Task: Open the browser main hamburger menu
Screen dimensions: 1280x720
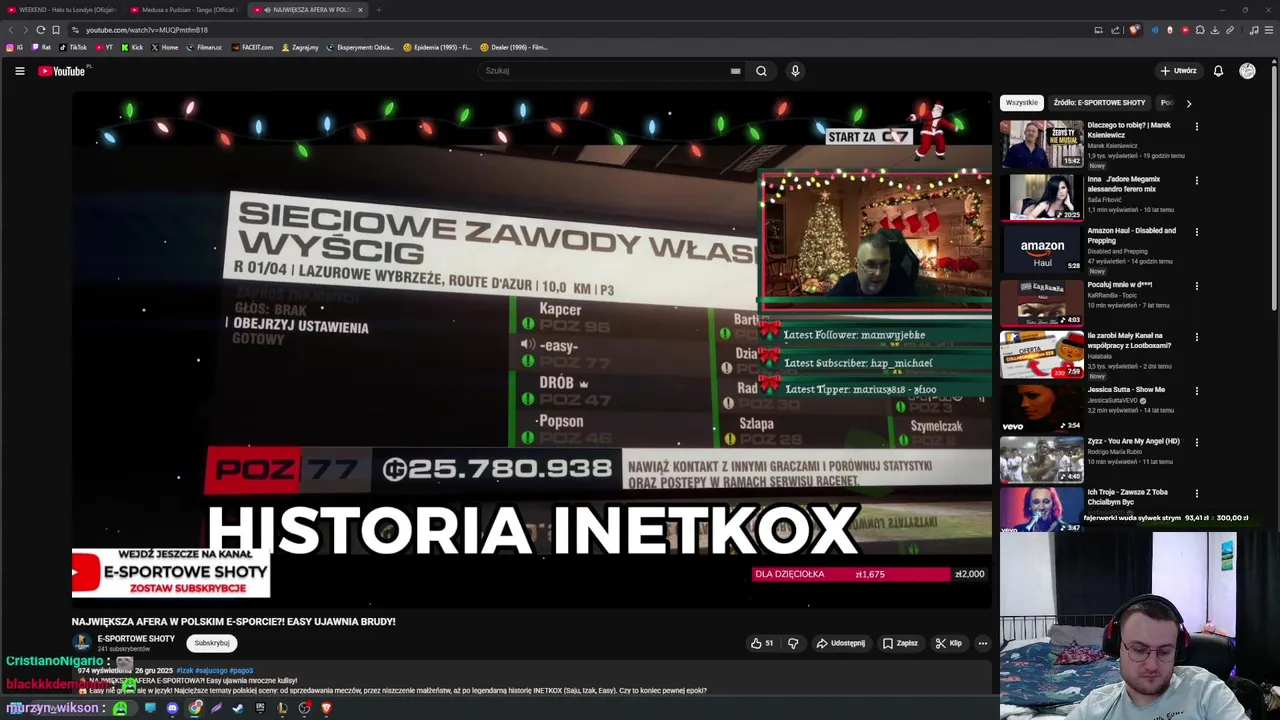Action: 1269,30
